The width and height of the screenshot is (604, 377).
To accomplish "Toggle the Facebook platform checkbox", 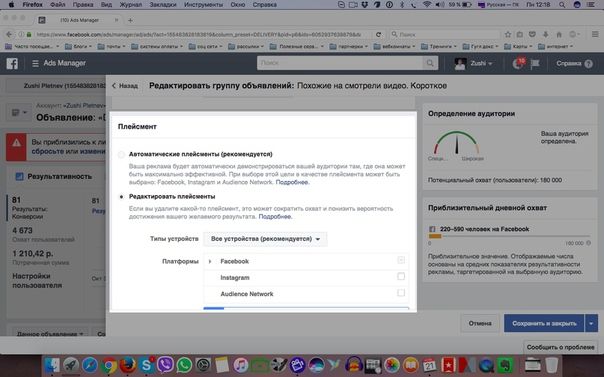I will point(401,260).
